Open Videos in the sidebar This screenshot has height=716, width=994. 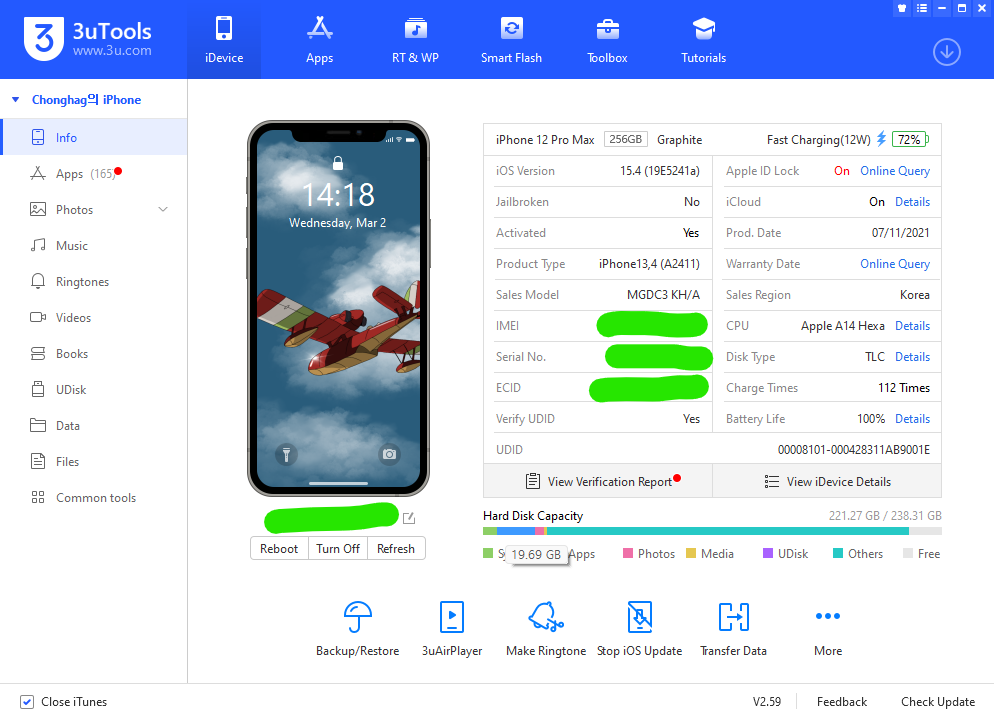coord(94,317)
